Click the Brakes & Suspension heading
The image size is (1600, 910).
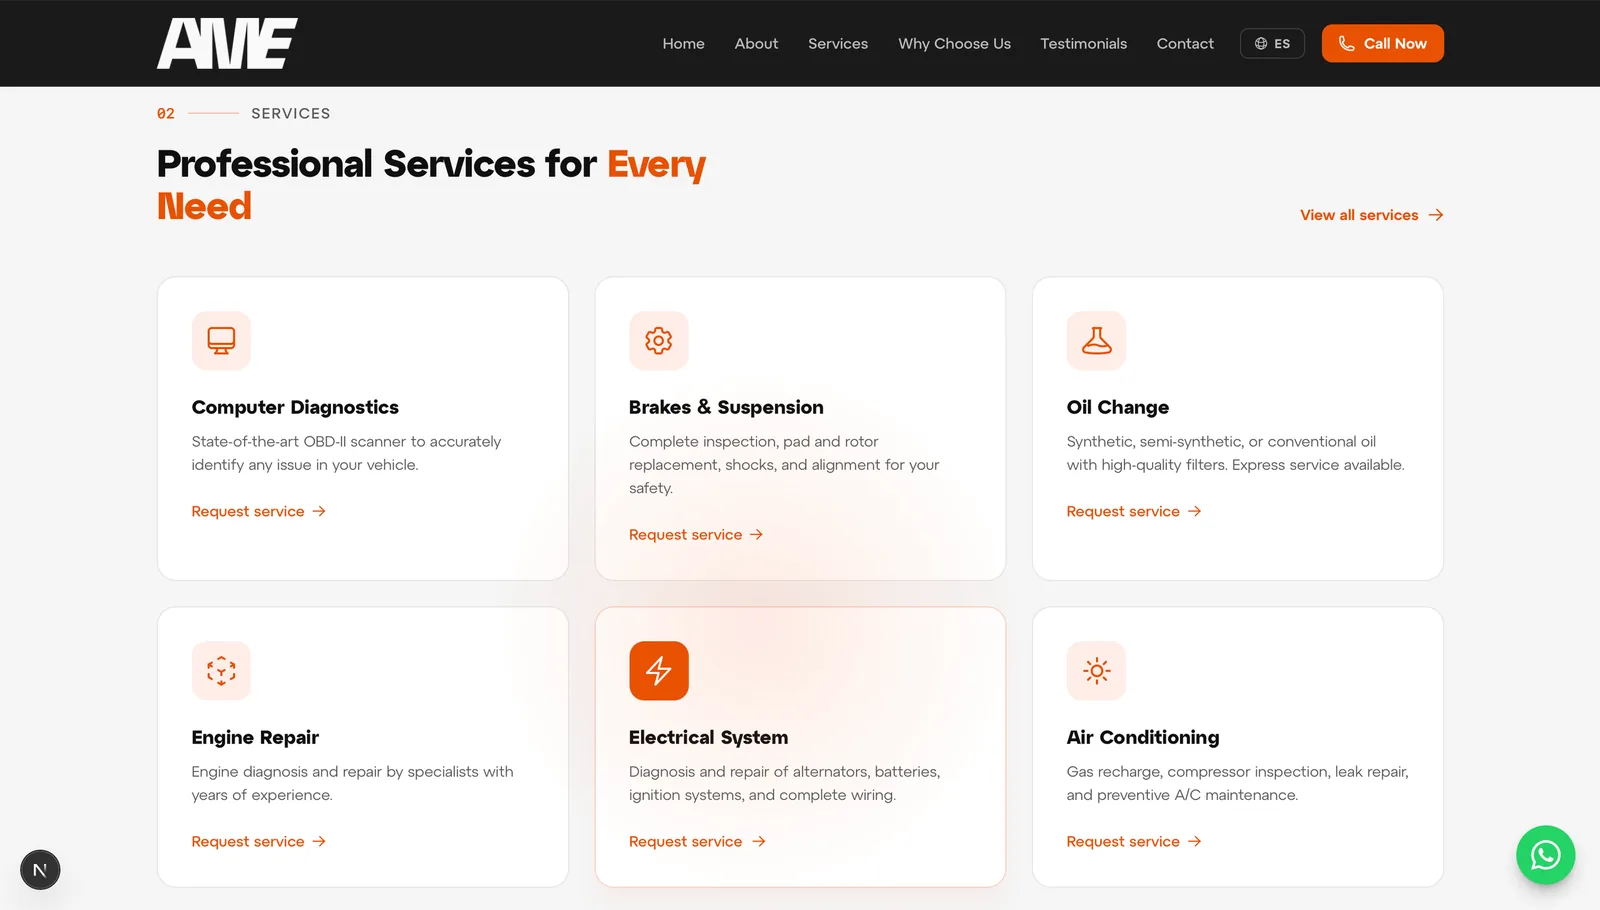(x=726, y=407)
